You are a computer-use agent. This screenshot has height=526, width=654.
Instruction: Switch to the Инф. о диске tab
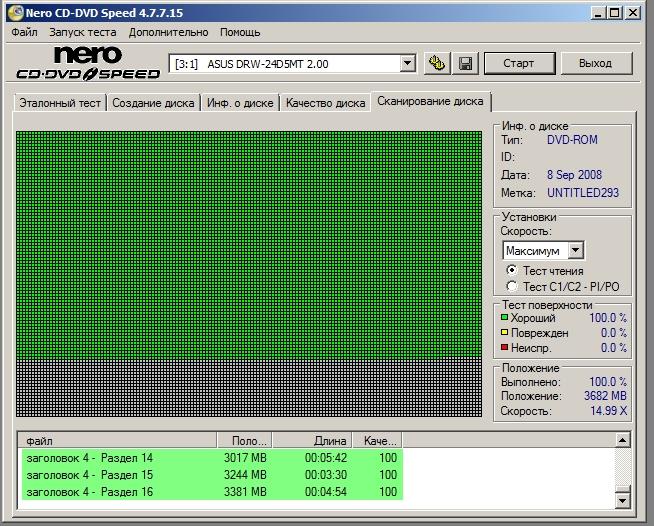pyautogui.click(x=240, y=103)
